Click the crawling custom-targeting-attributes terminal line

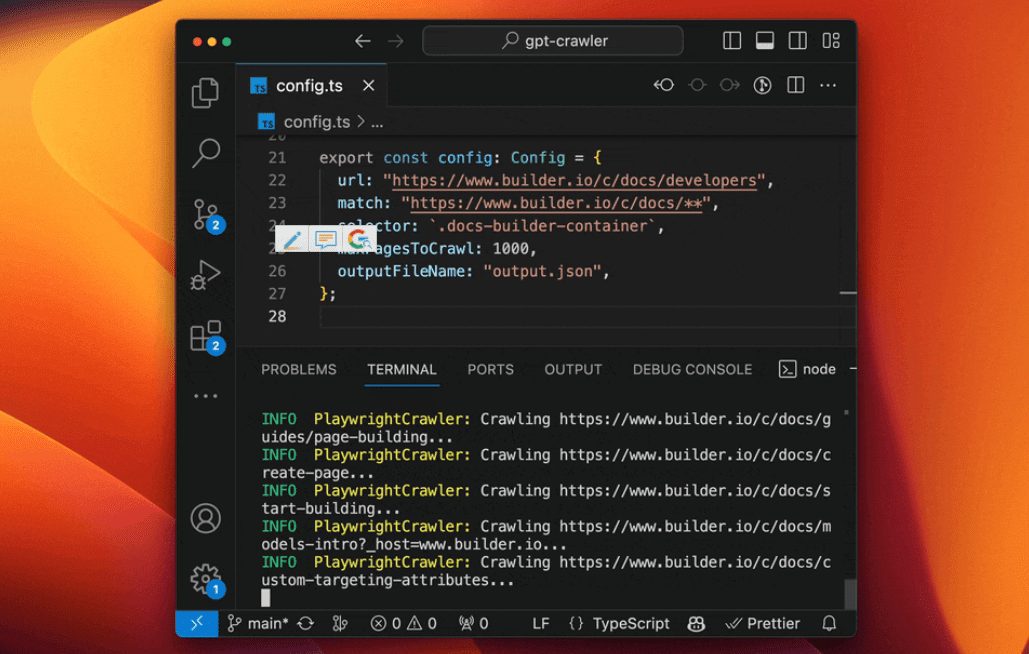point(546,571)
